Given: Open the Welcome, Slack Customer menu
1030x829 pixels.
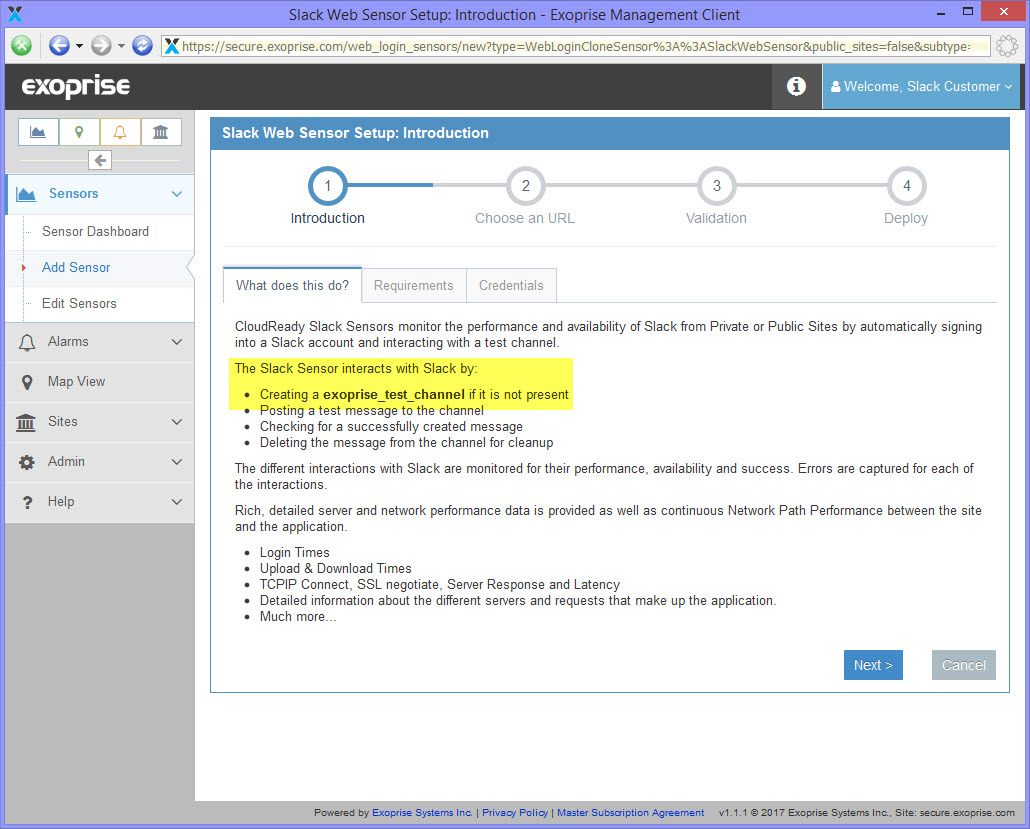Looking at the screenshot, I should 921,87.
